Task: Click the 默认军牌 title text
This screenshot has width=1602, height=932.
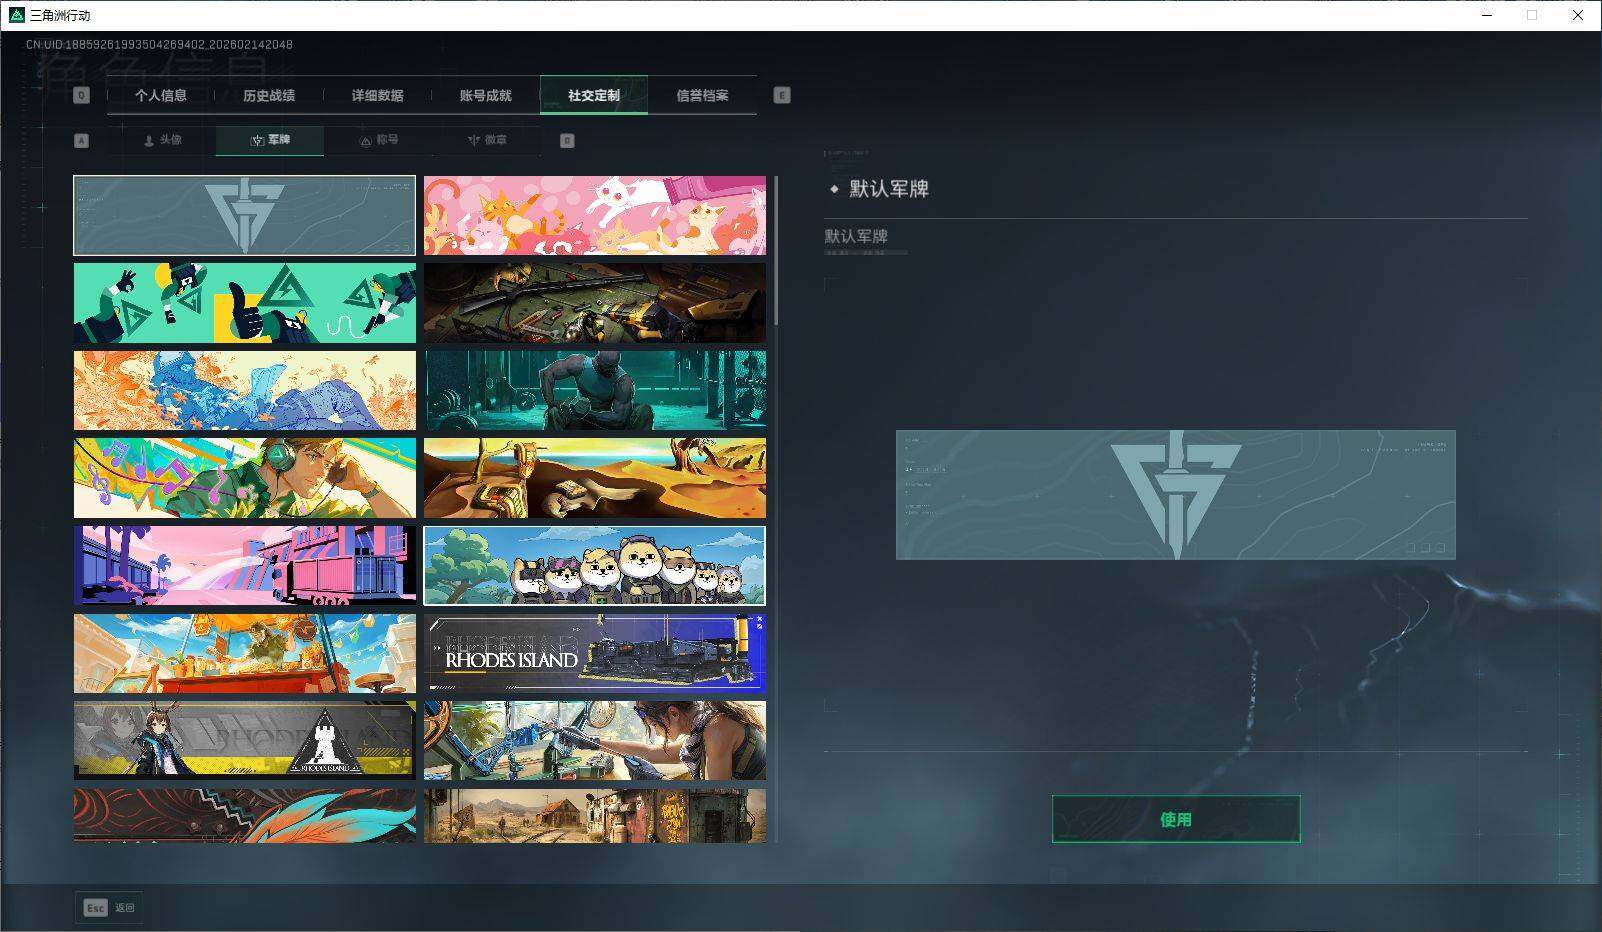Action: click(x=889, y=189)
